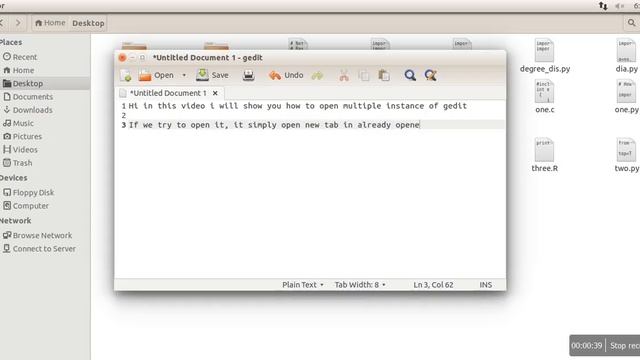
Task: Click the Home breadcrumb in file manager
Action: (50, 23)
